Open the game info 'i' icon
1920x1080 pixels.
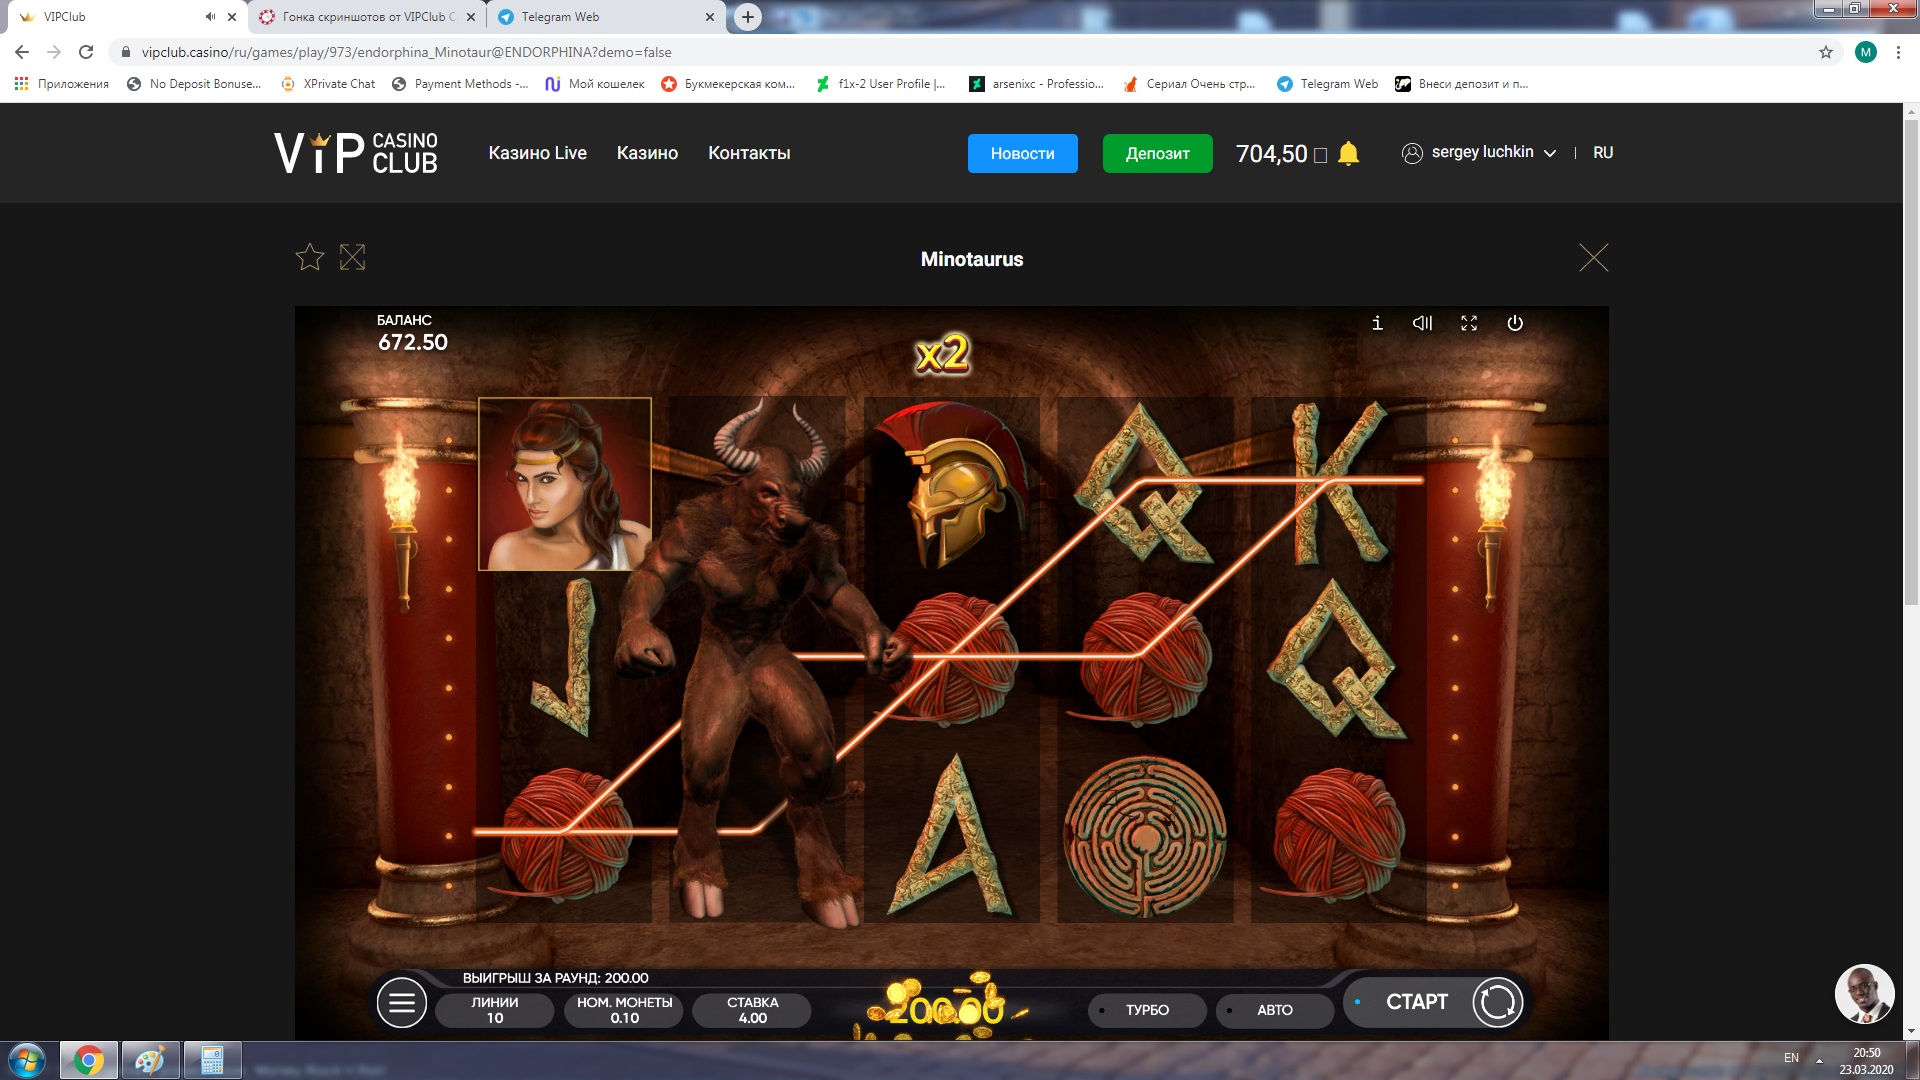(1377, 323)
